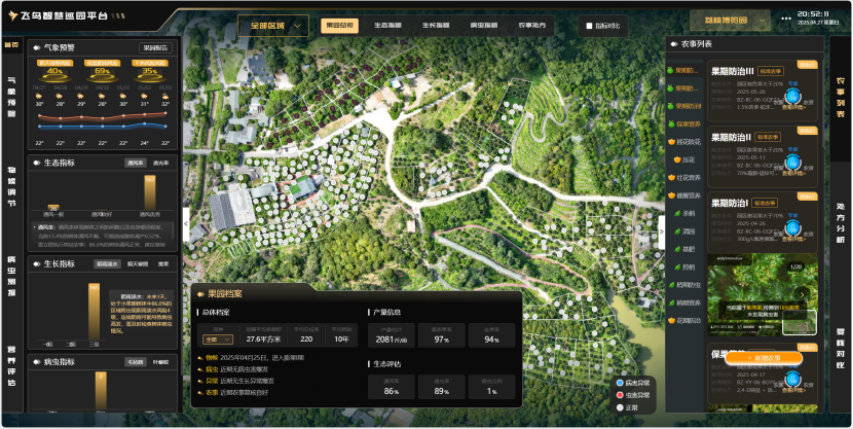The width and height of the screenshot is (853, 429).
Task: Click the 飞鸟智慧巡园平台 bird logo
Action: point(13,15)
